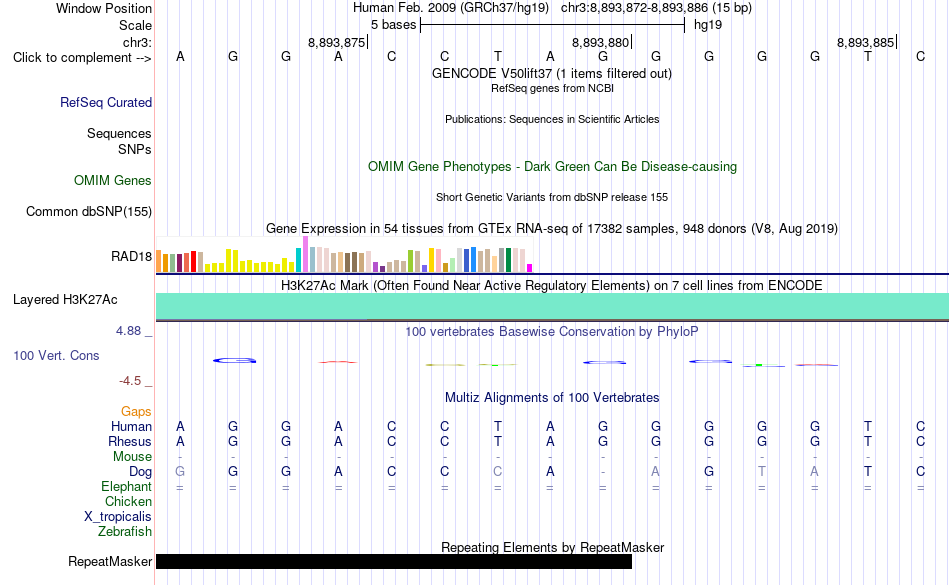The image size is (950, 585).
Task: Click the SNPs track label
Action: tap(135, 149)
